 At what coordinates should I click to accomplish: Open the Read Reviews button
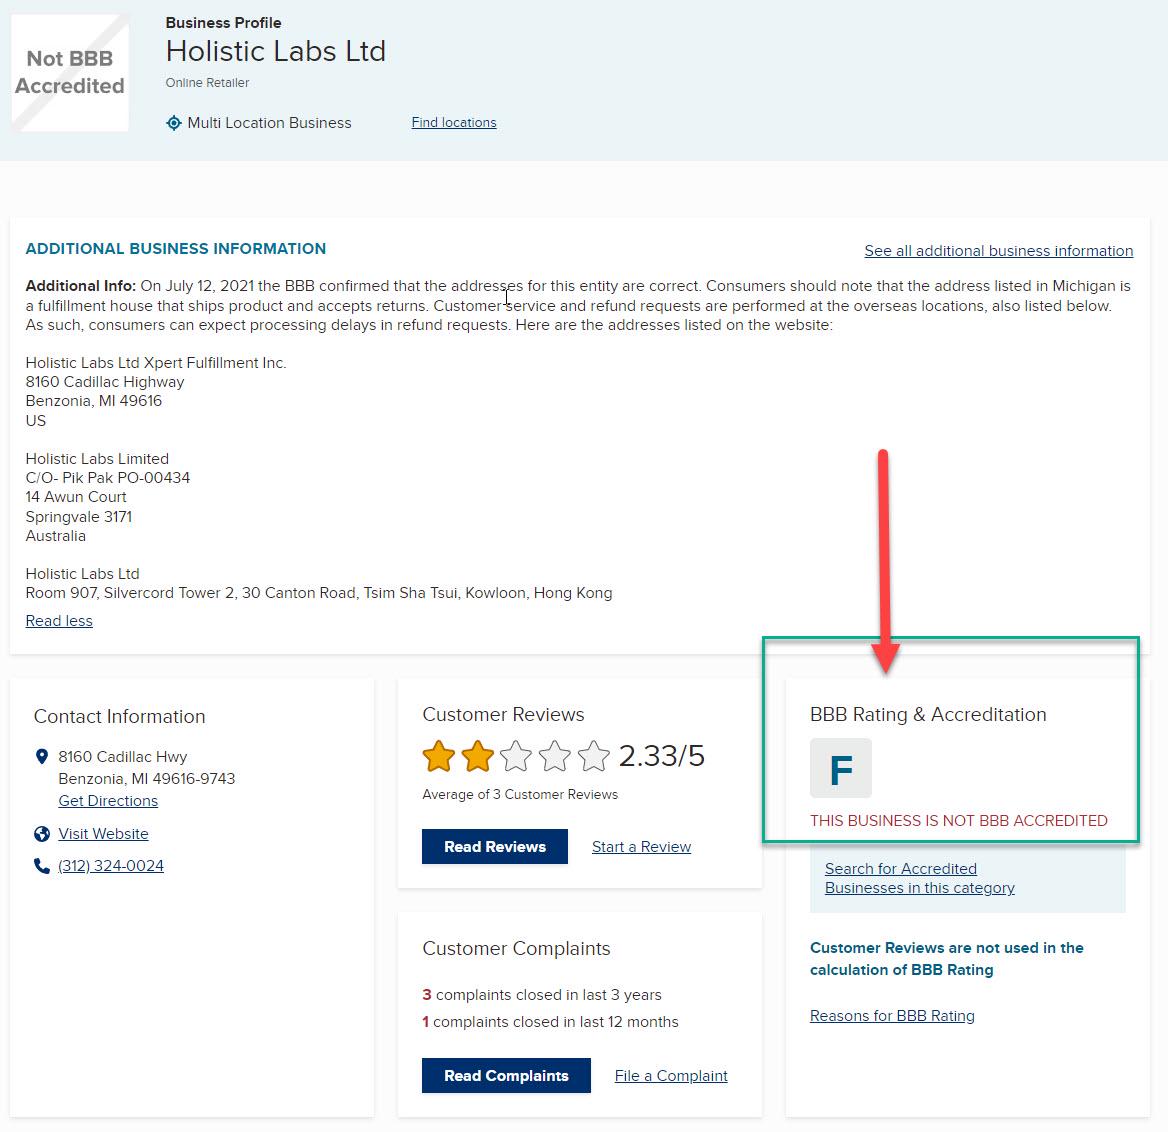[x=495, y=847]
